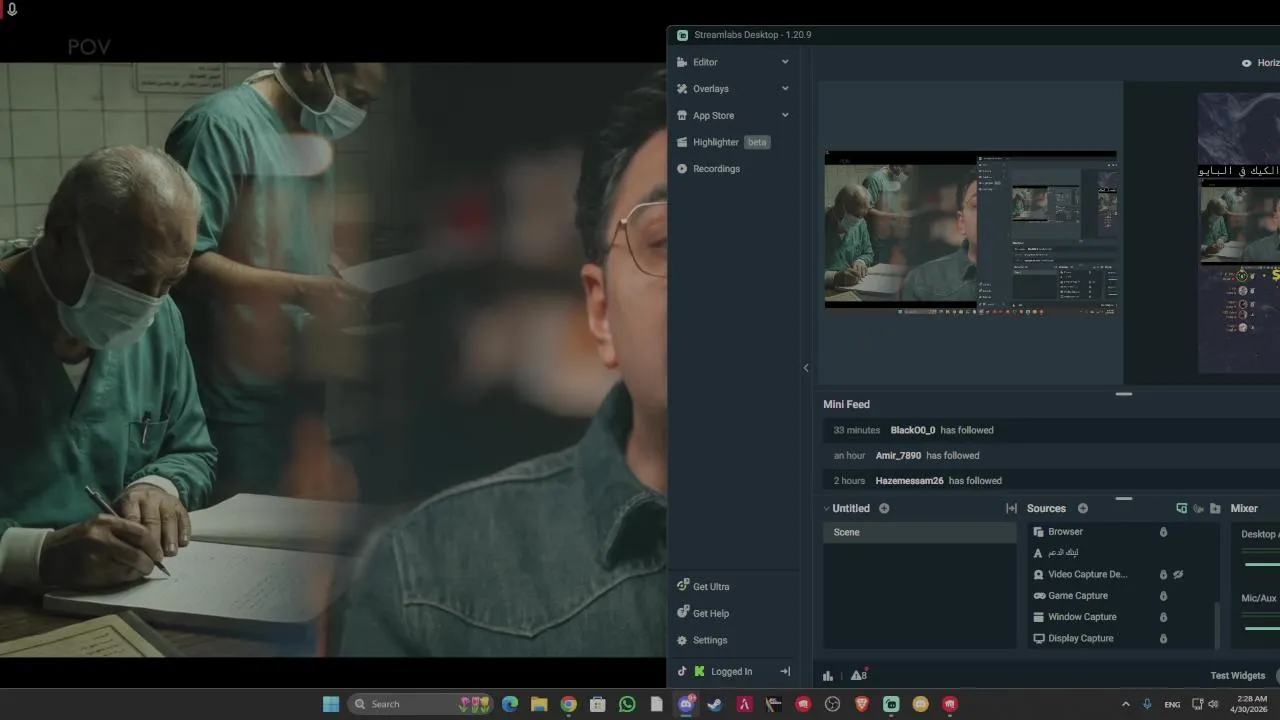
Task: Open the warning notifications icon
Action: (859, 675)
